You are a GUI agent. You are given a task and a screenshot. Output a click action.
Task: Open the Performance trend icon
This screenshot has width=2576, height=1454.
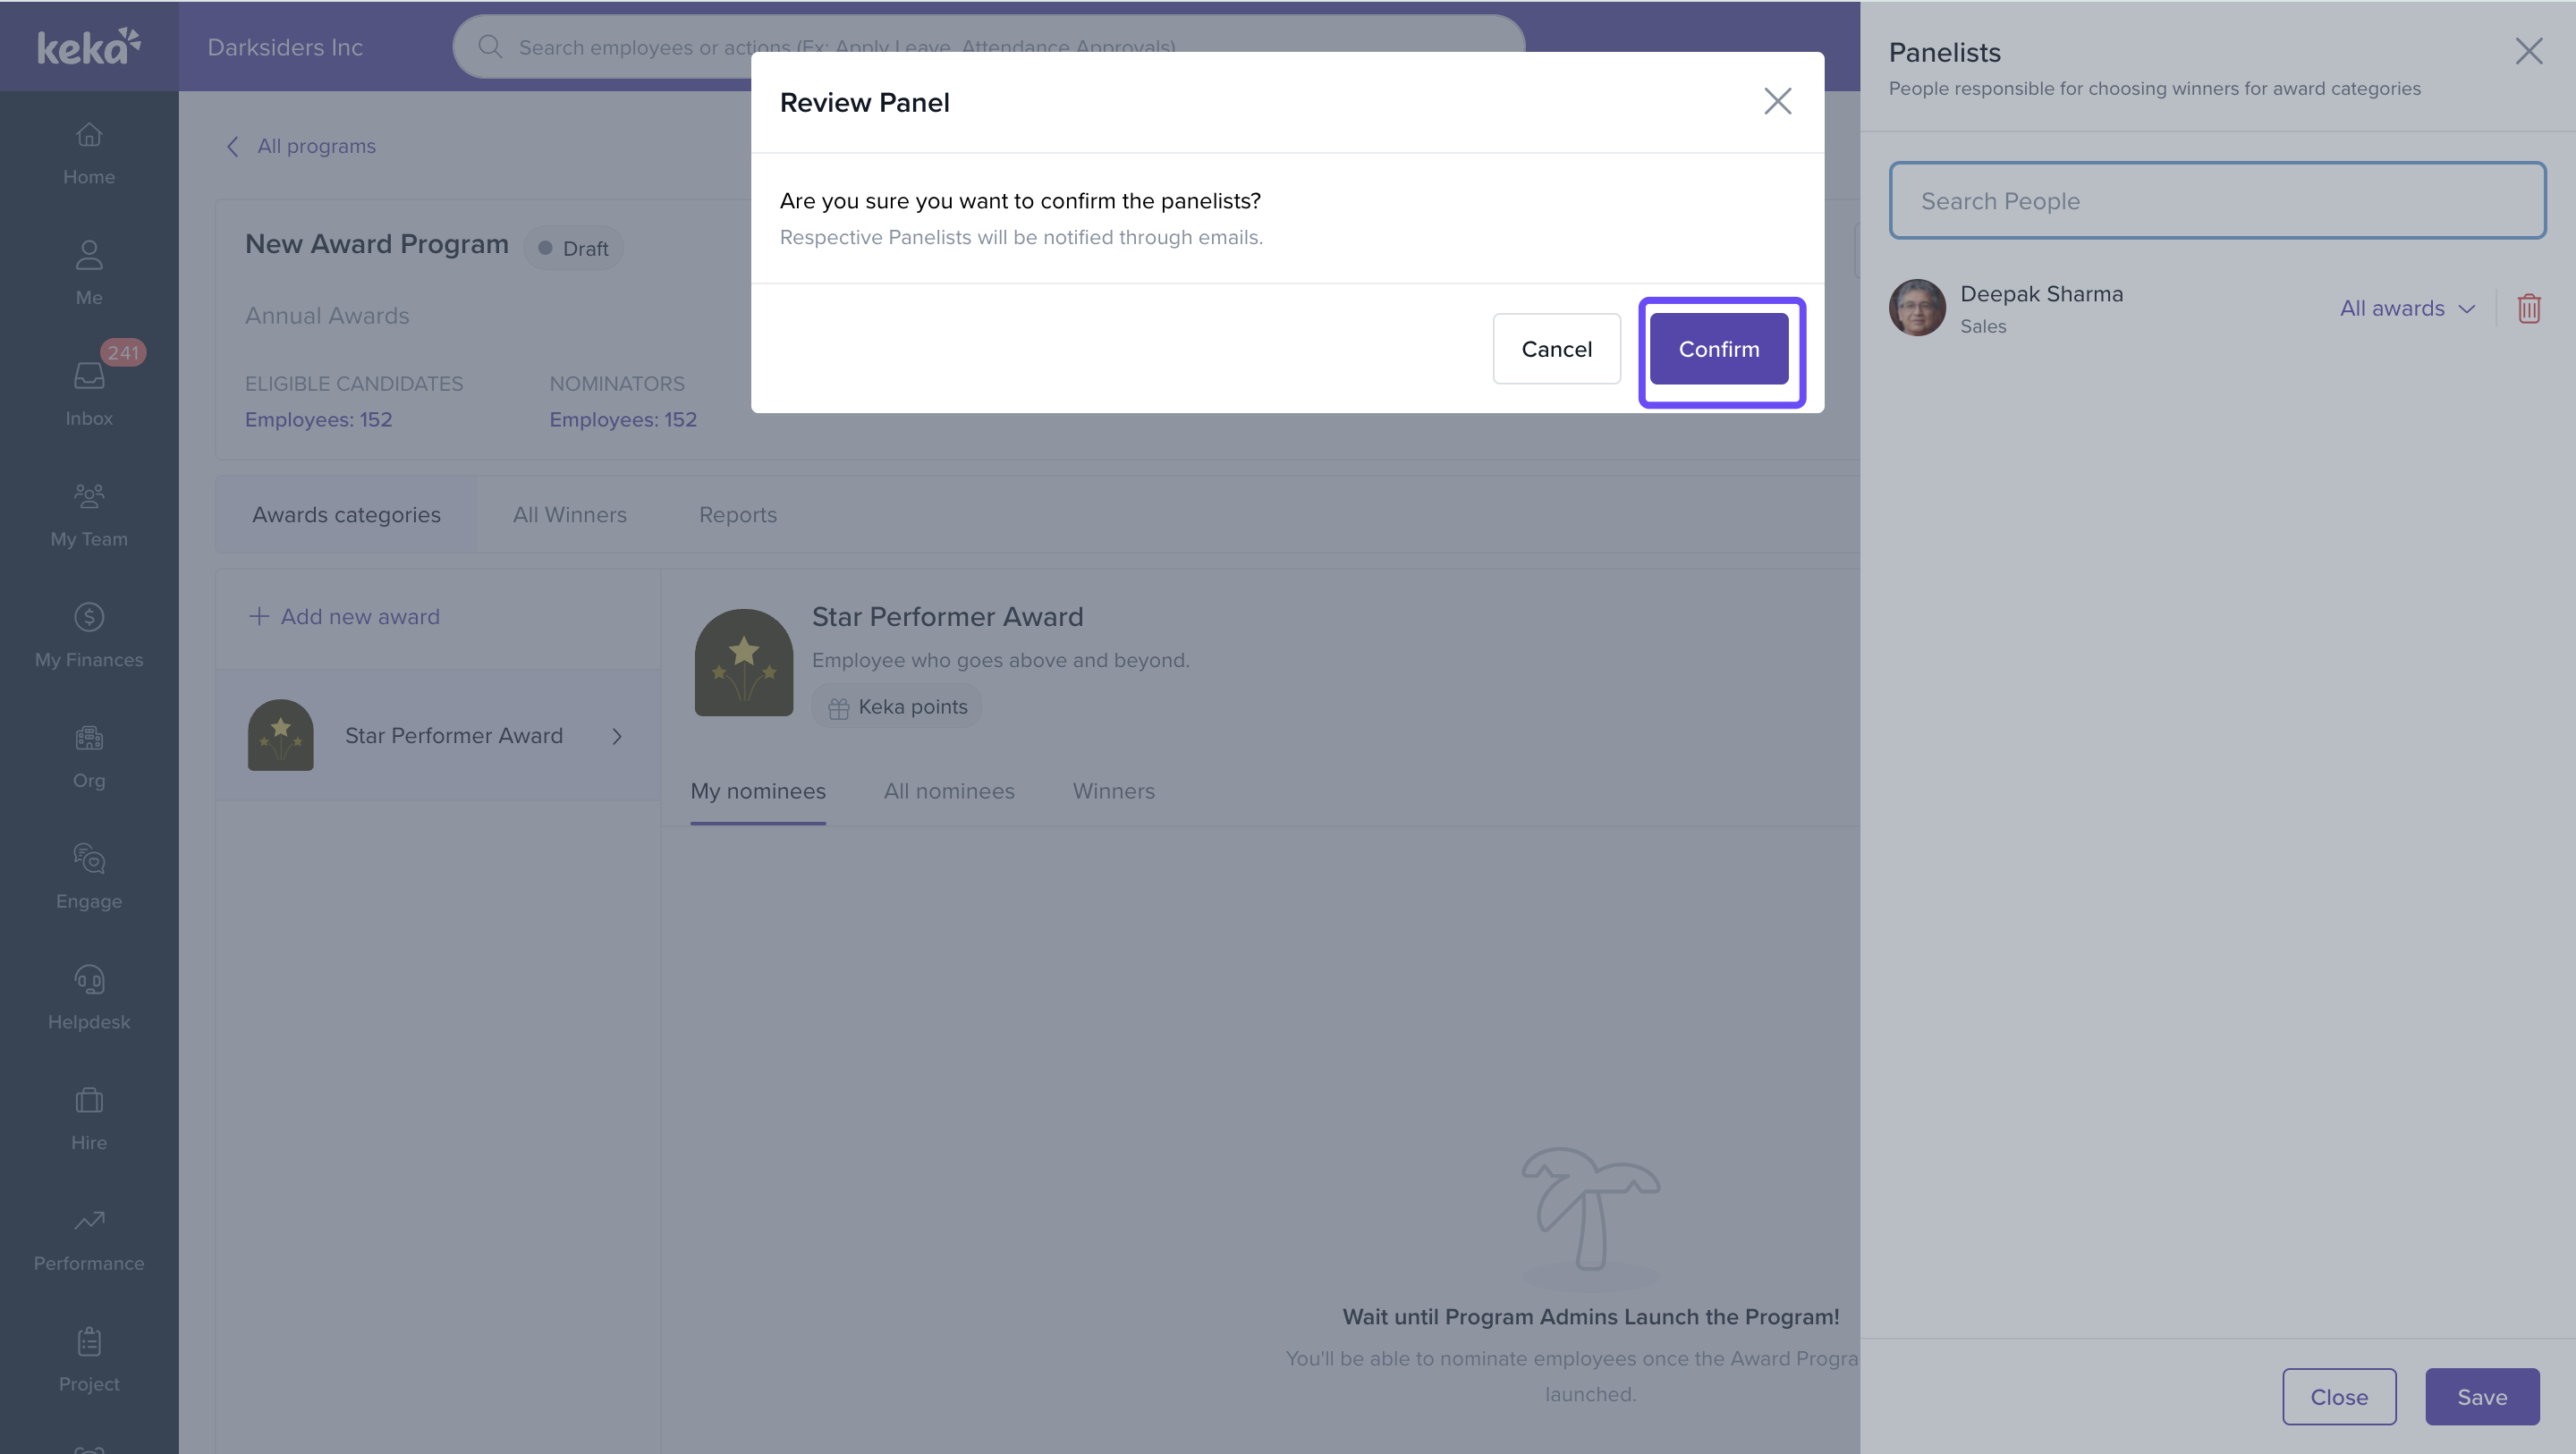click(89, 1221)
